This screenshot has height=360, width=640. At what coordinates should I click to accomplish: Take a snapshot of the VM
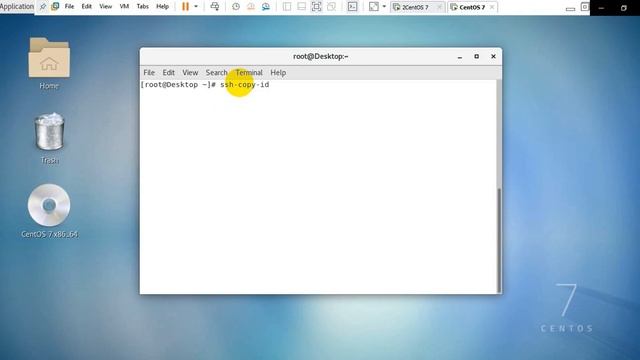[236, 7]
